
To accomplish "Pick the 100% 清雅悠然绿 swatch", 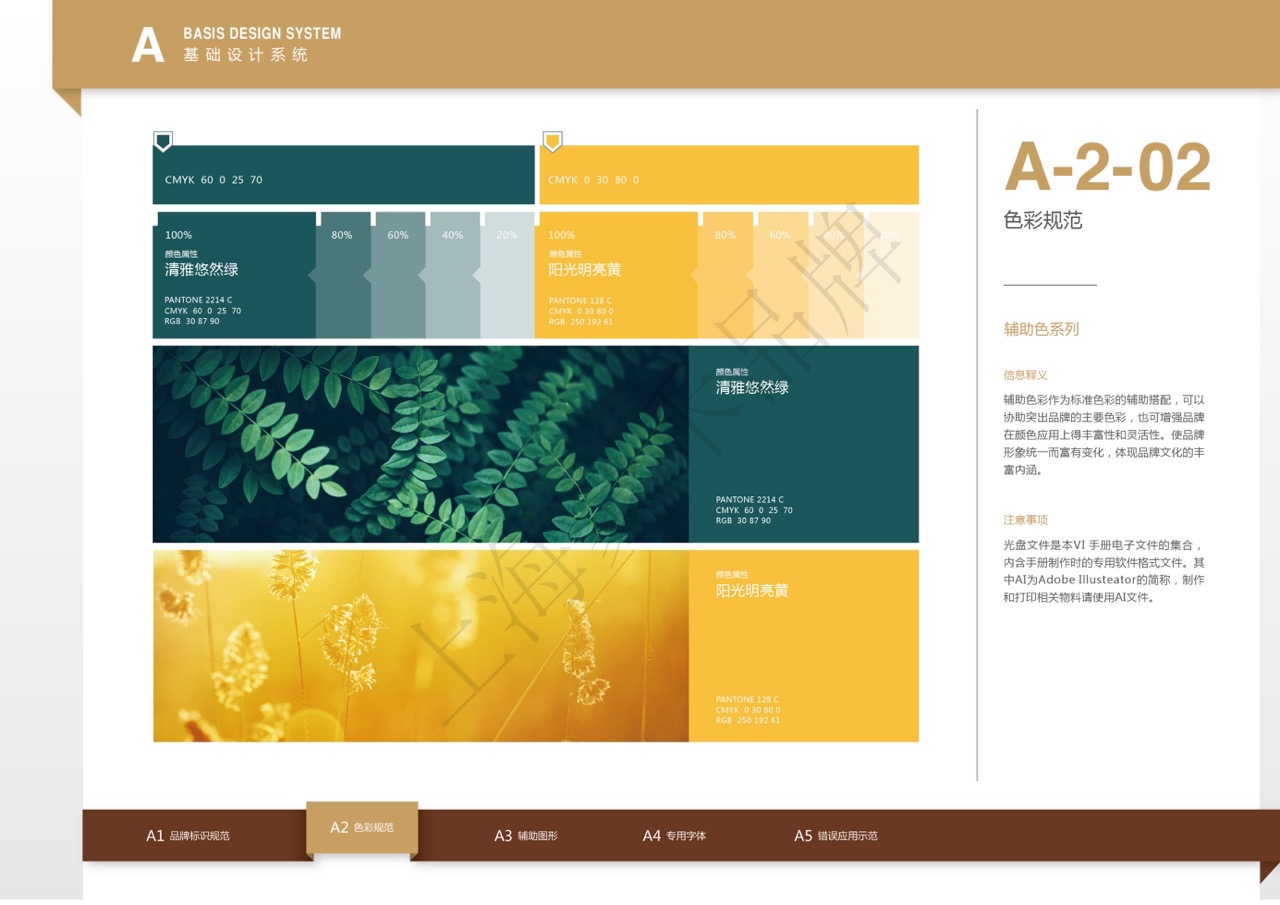I will tap(235, 276).
